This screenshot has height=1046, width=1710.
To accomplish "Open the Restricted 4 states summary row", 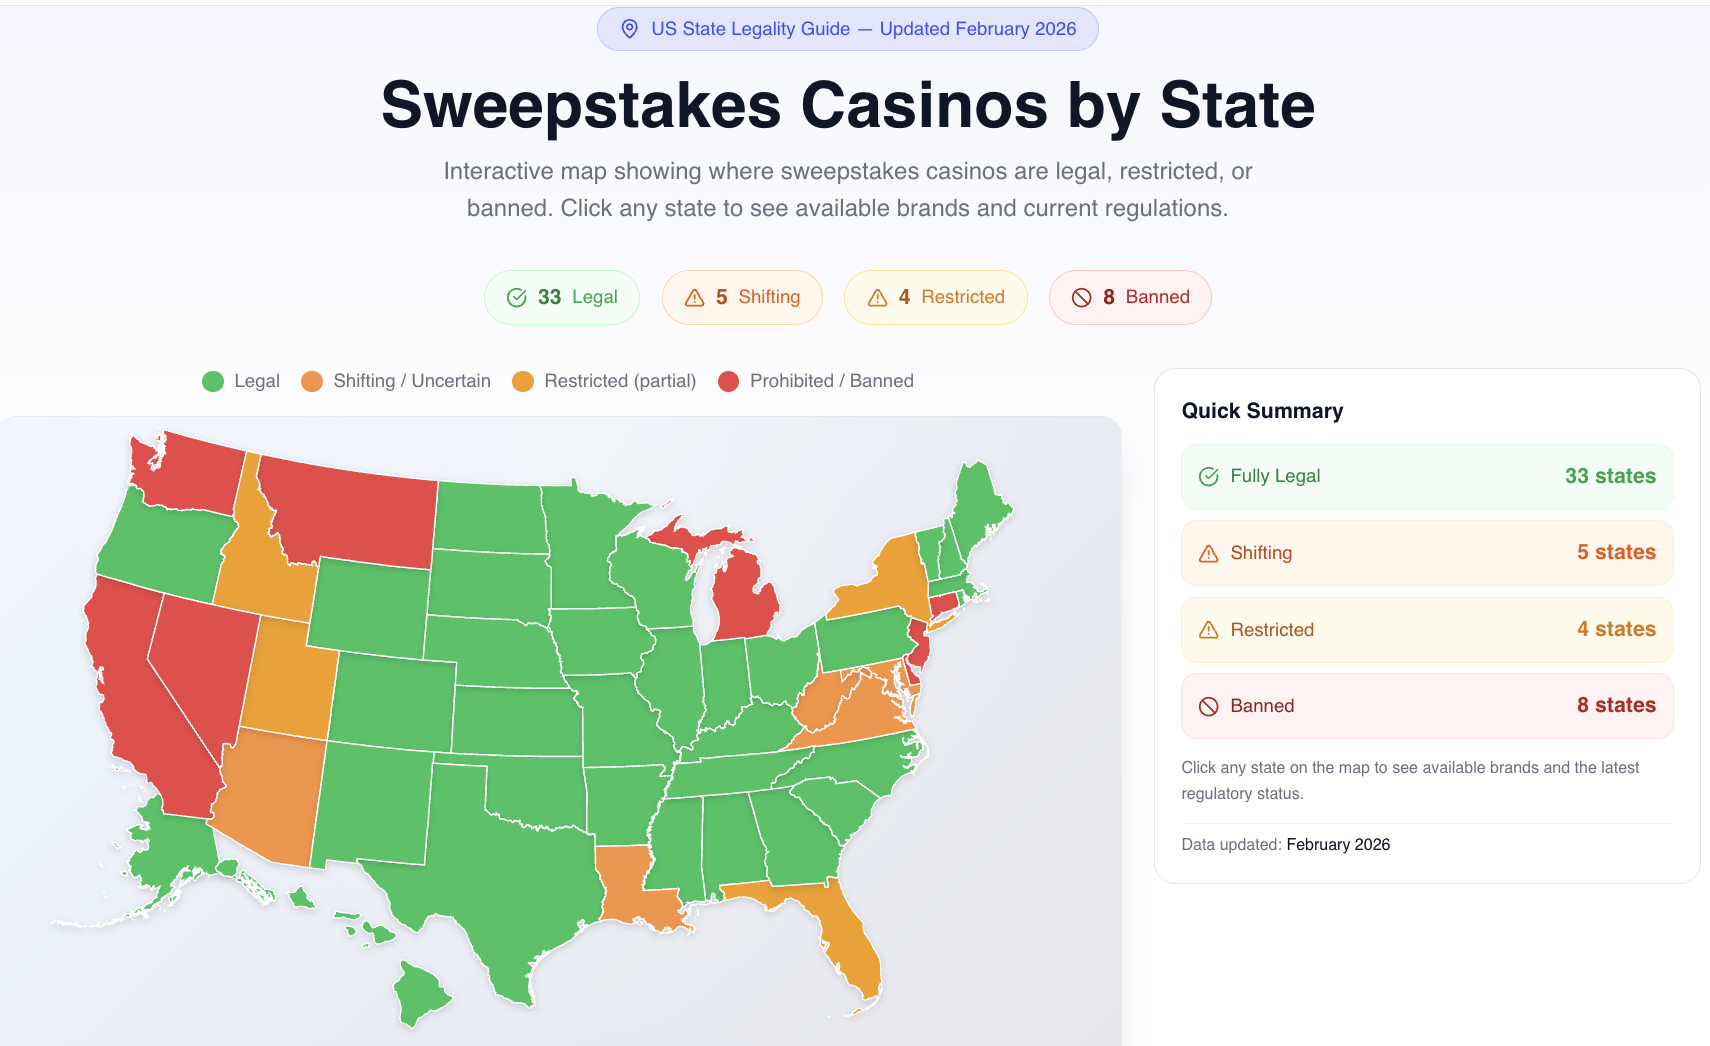I will (1427, 630).
